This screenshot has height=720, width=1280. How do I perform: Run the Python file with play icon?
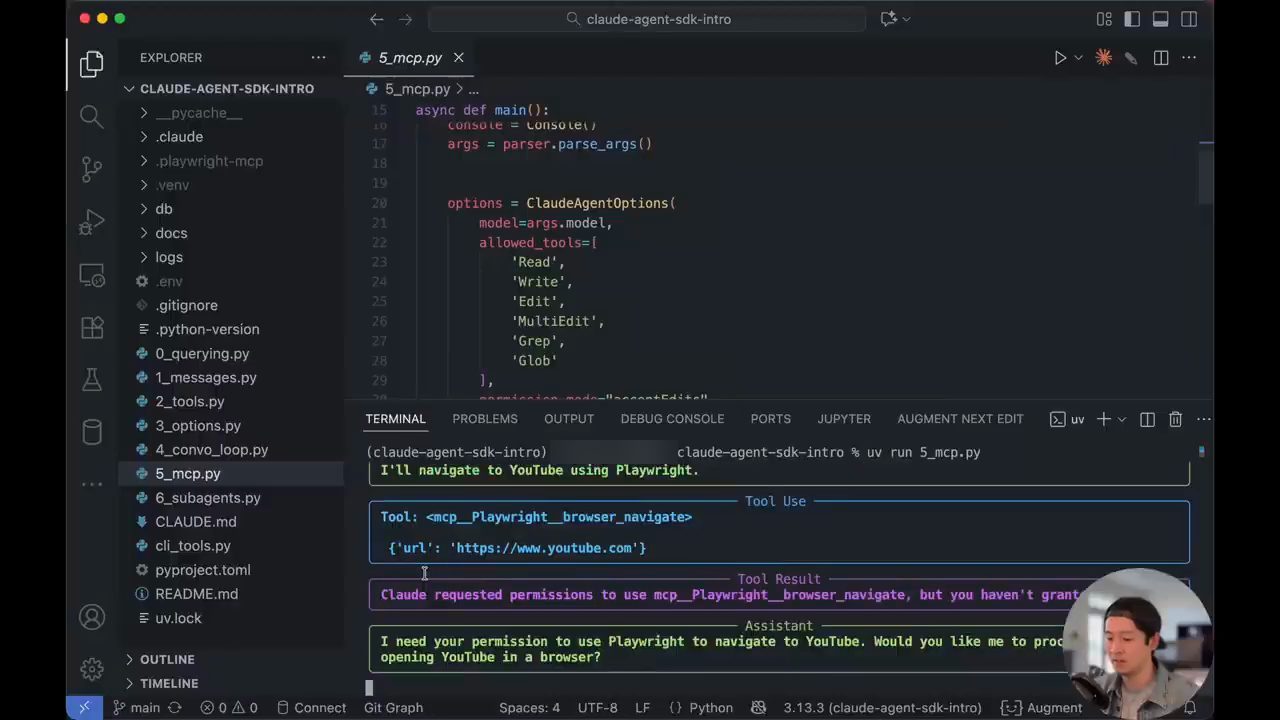[x=1060, y=58]
